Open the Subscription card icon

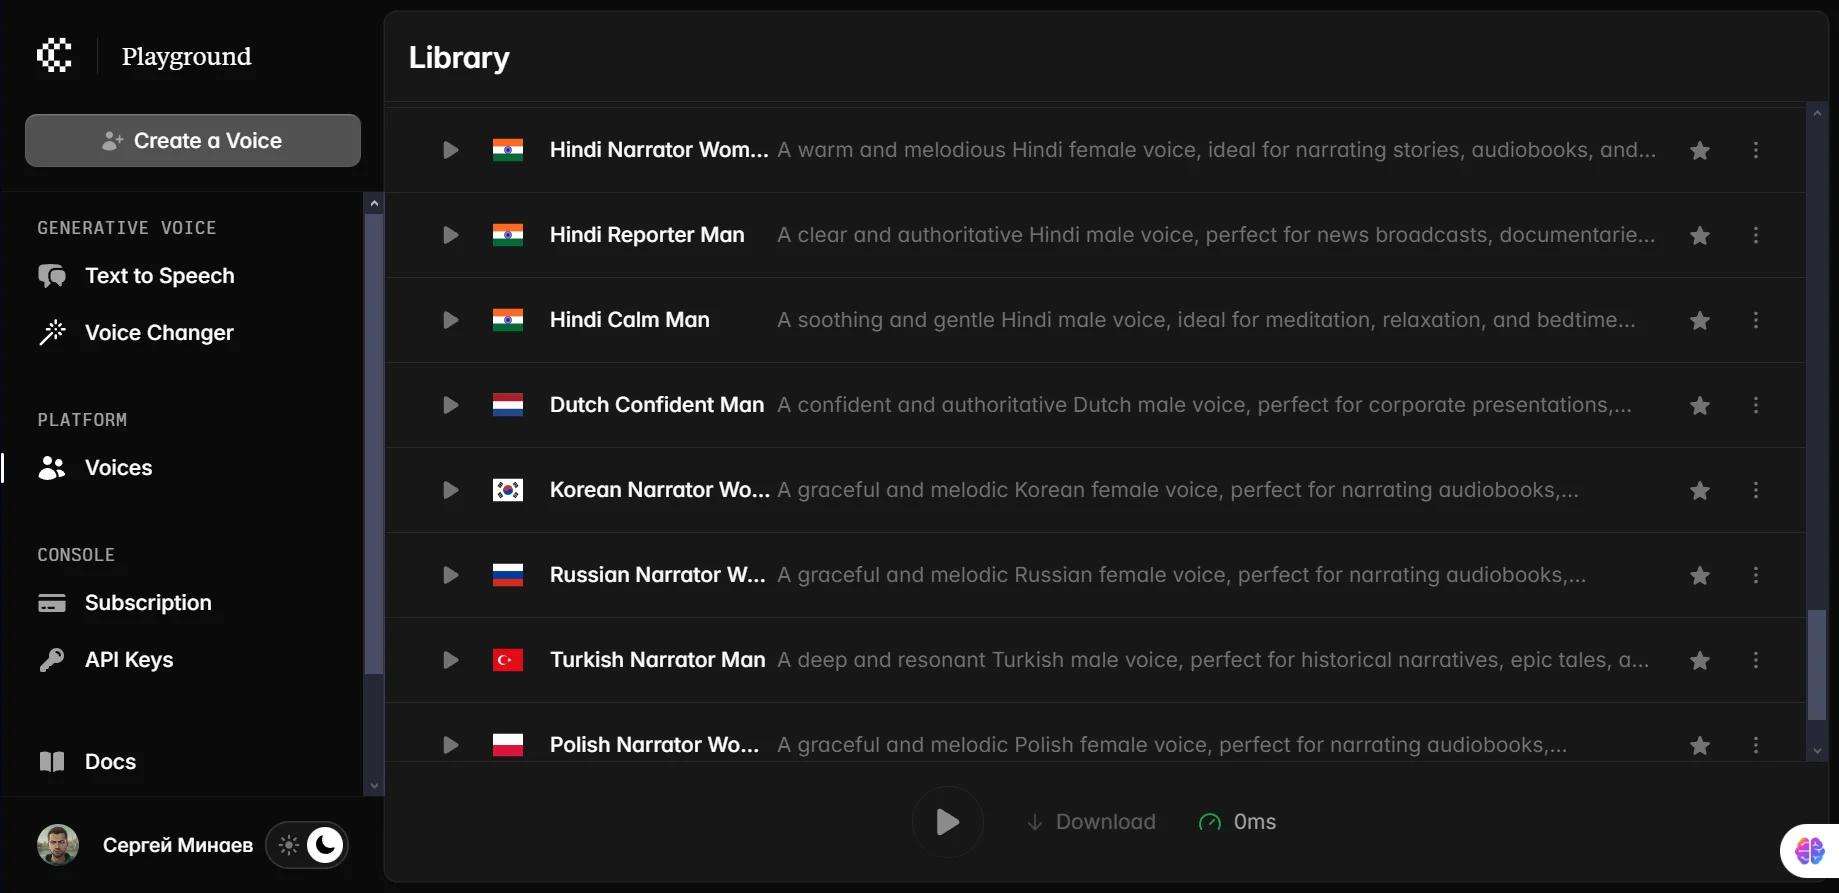(x=52, y=603)
